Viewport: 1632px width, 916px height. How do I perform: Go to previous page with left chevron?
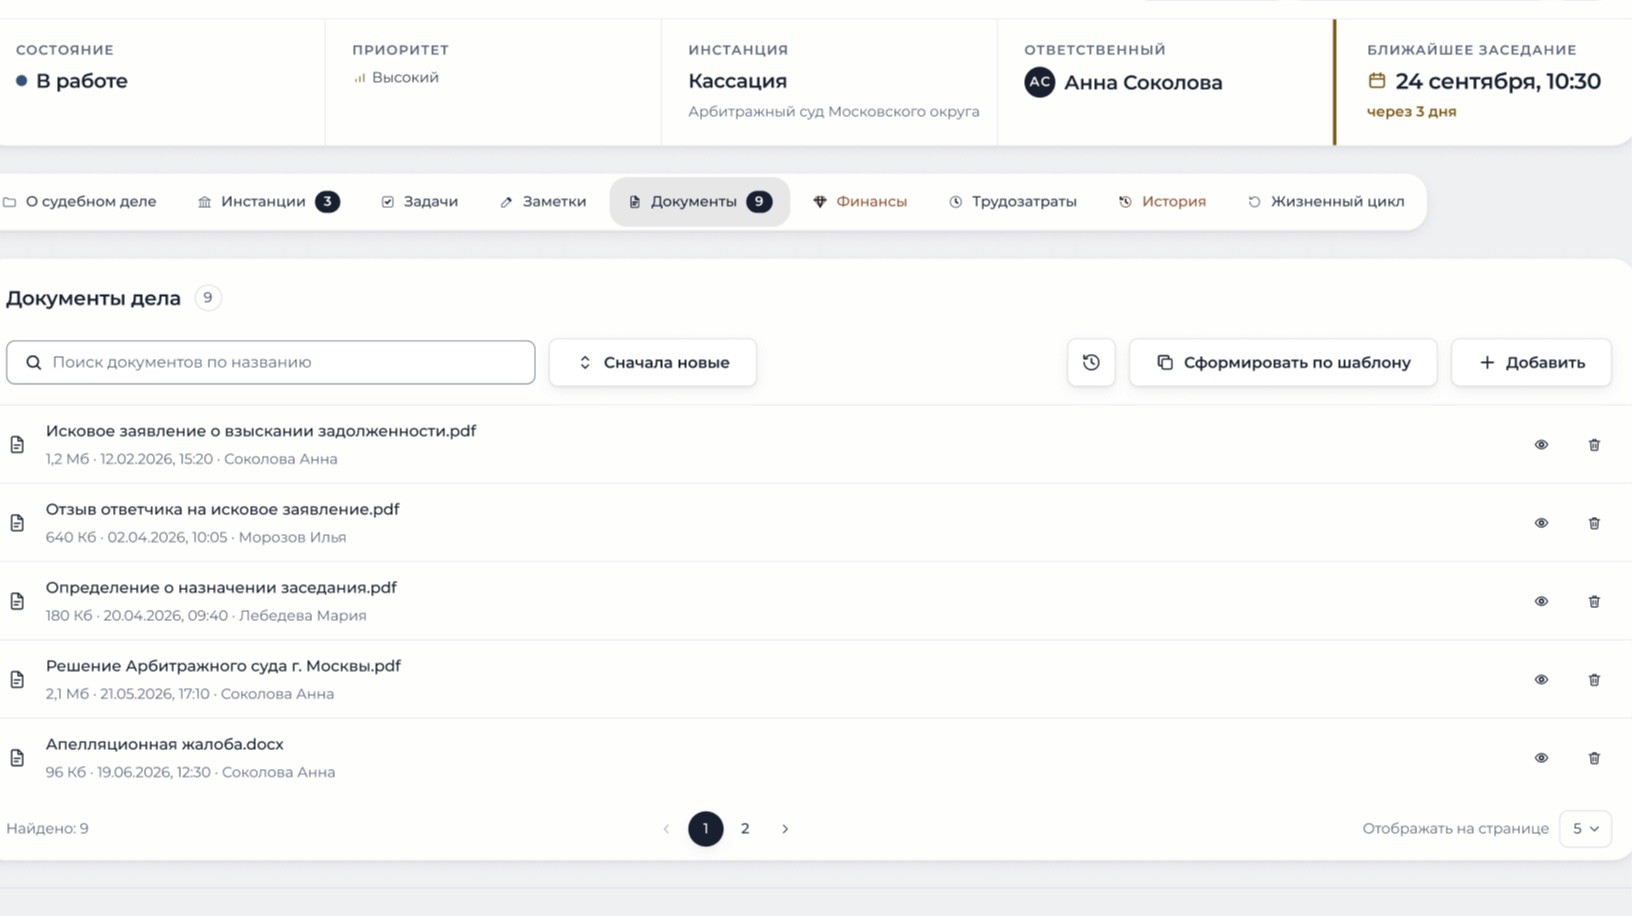[666, 828]
